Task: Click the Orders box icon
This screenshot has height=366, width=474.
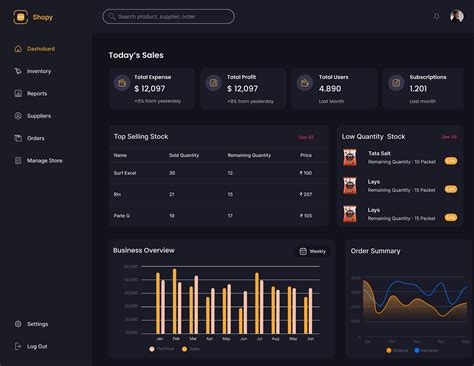Action: click(18, 138)
